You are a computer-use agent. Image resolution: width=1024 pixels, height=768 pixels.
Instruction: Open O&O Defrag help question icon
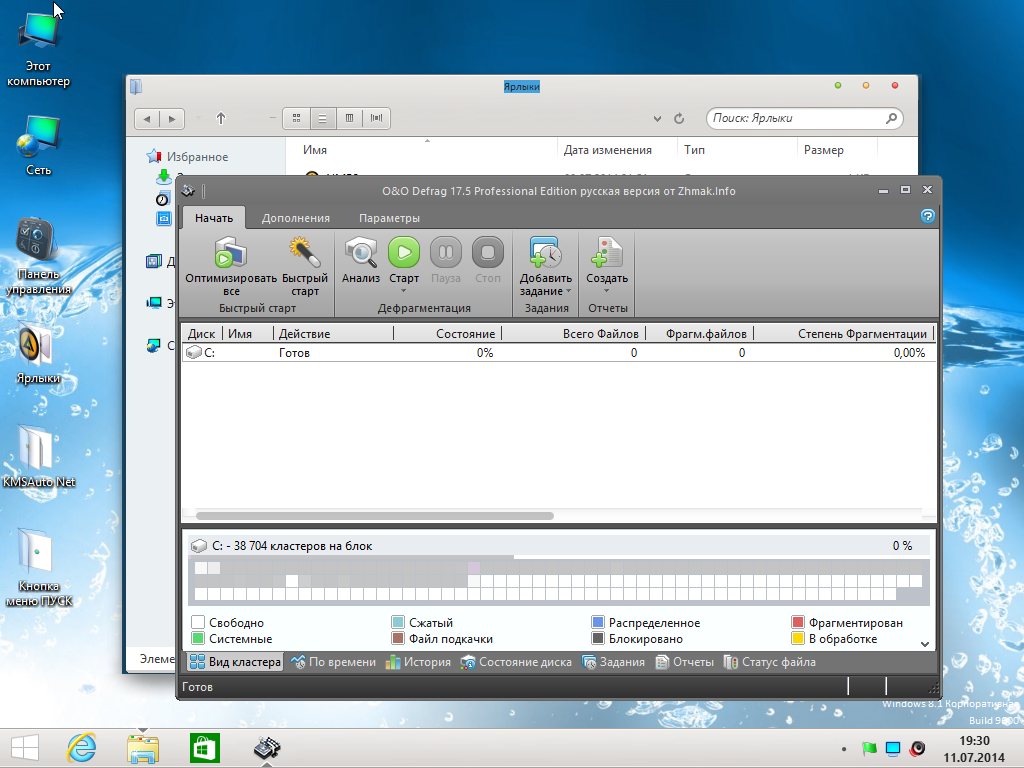927,216
